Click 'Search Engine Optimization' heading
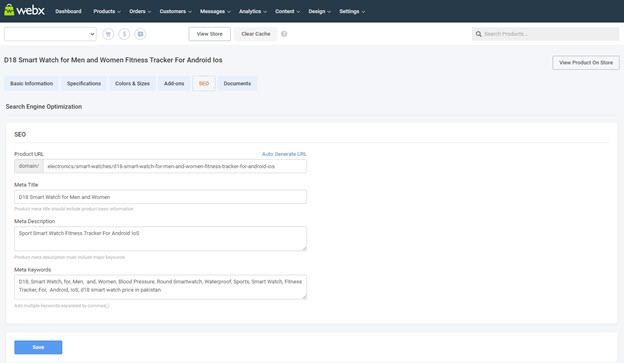This screenshot has height=363, width=624. (x=44, y=107)
